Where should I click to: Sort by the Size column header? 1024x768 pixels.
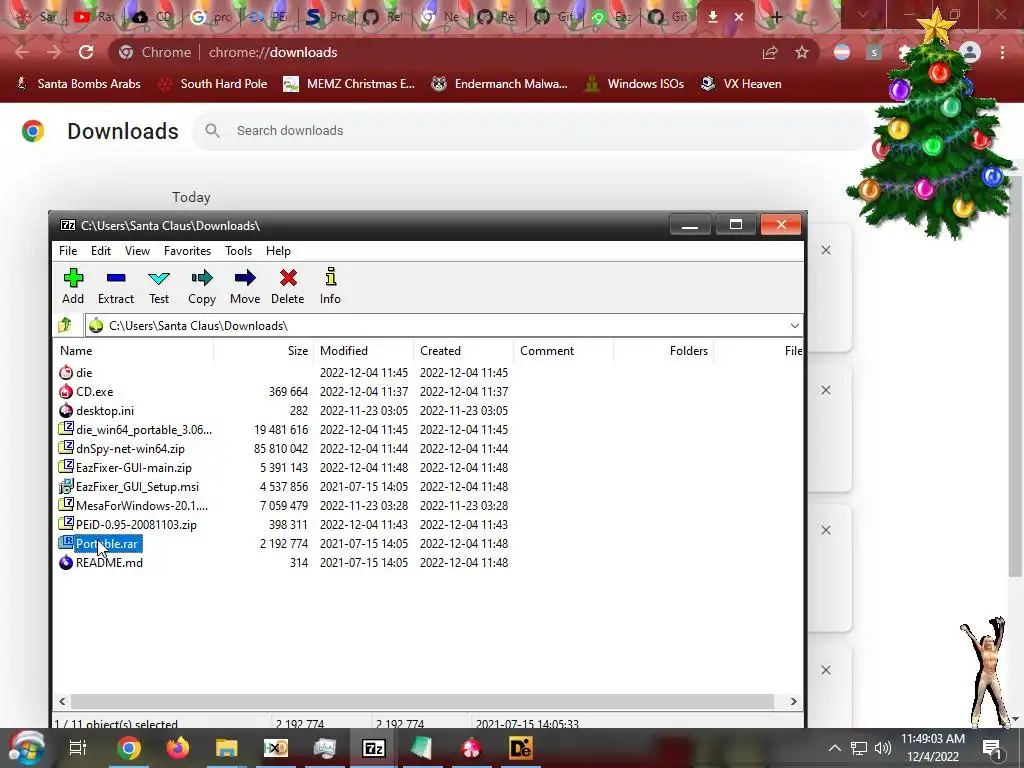click(264, 351)
